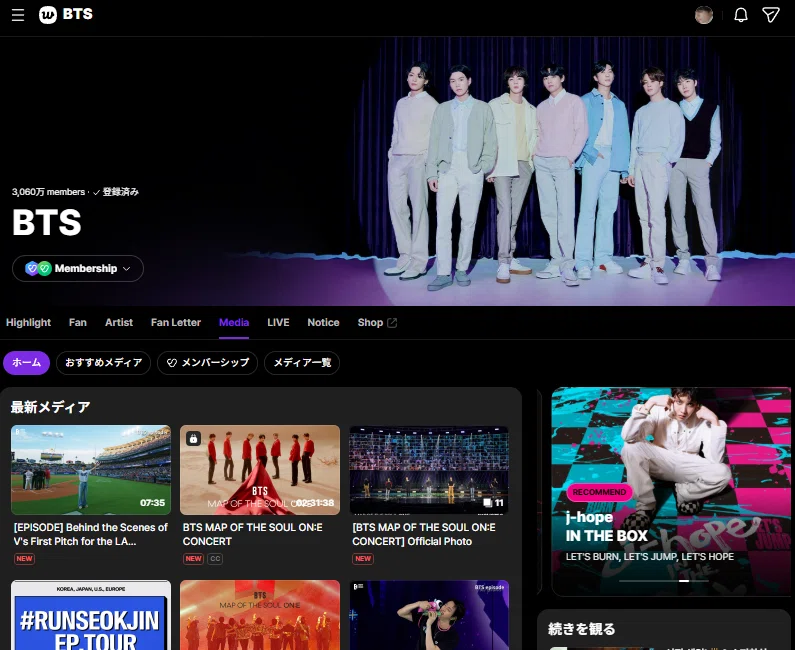
Task: Click the banner carousel page indicator
Action: [664, 581]
